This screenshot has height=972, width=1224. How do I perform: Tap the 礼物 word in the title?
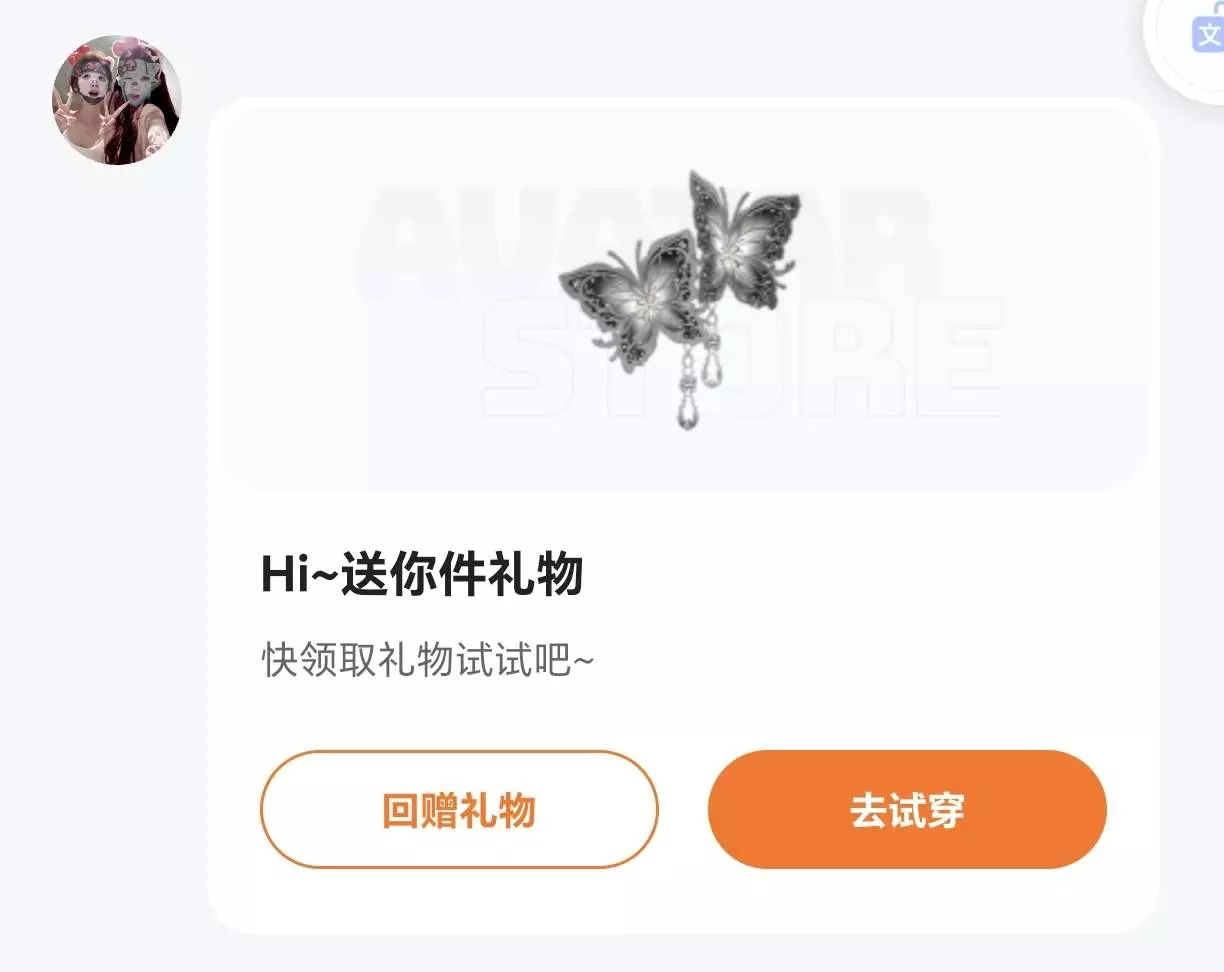[535, 575]
